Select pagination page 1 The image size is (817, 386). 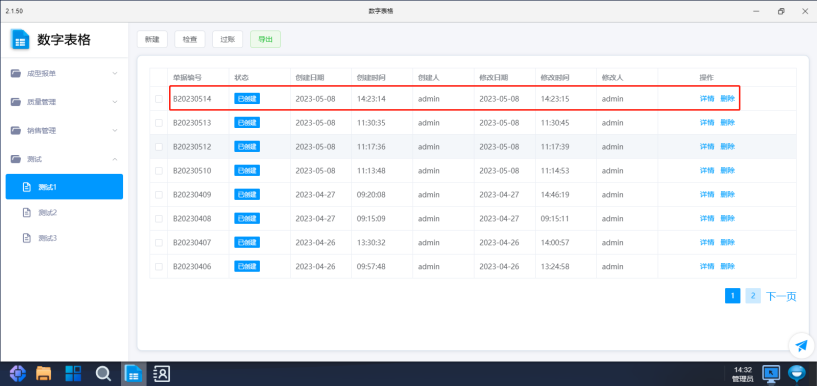click(x=733, y=296)
